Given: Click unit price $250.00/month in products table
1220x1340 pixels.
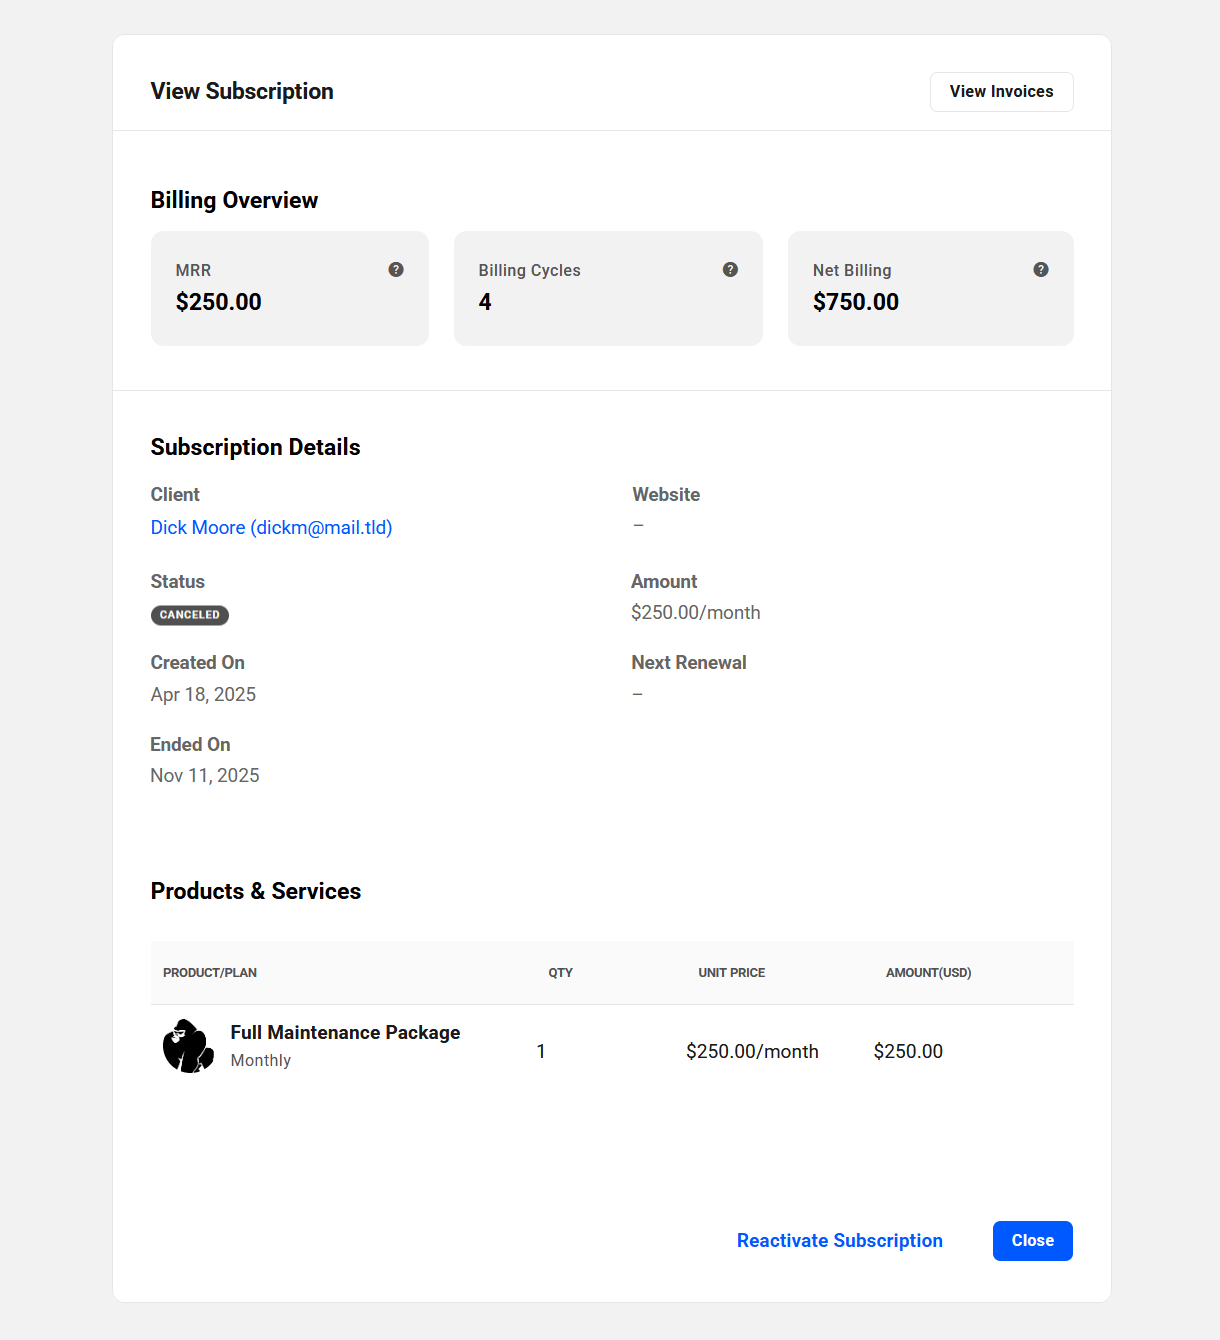Looking at the screenshot, I should pyautogui.click(x=752, y=1052).
